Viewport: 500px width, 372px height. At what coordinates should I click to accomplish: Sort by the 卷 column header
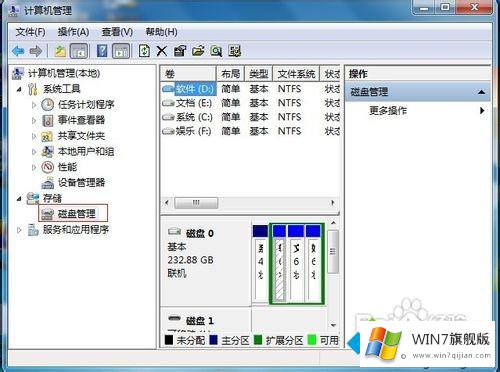tap(189, 74)
